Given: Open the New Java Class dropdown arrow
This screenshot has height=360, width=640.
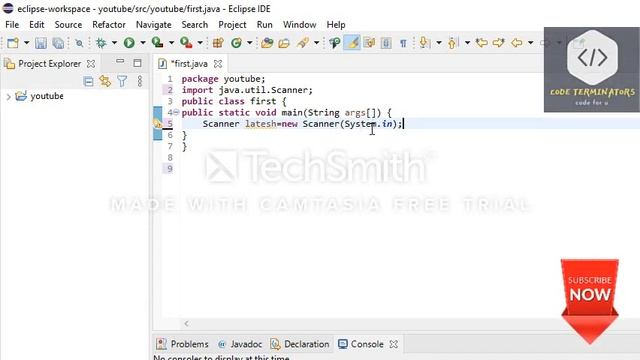Looking at the screenshot, I should coord(249,43).
